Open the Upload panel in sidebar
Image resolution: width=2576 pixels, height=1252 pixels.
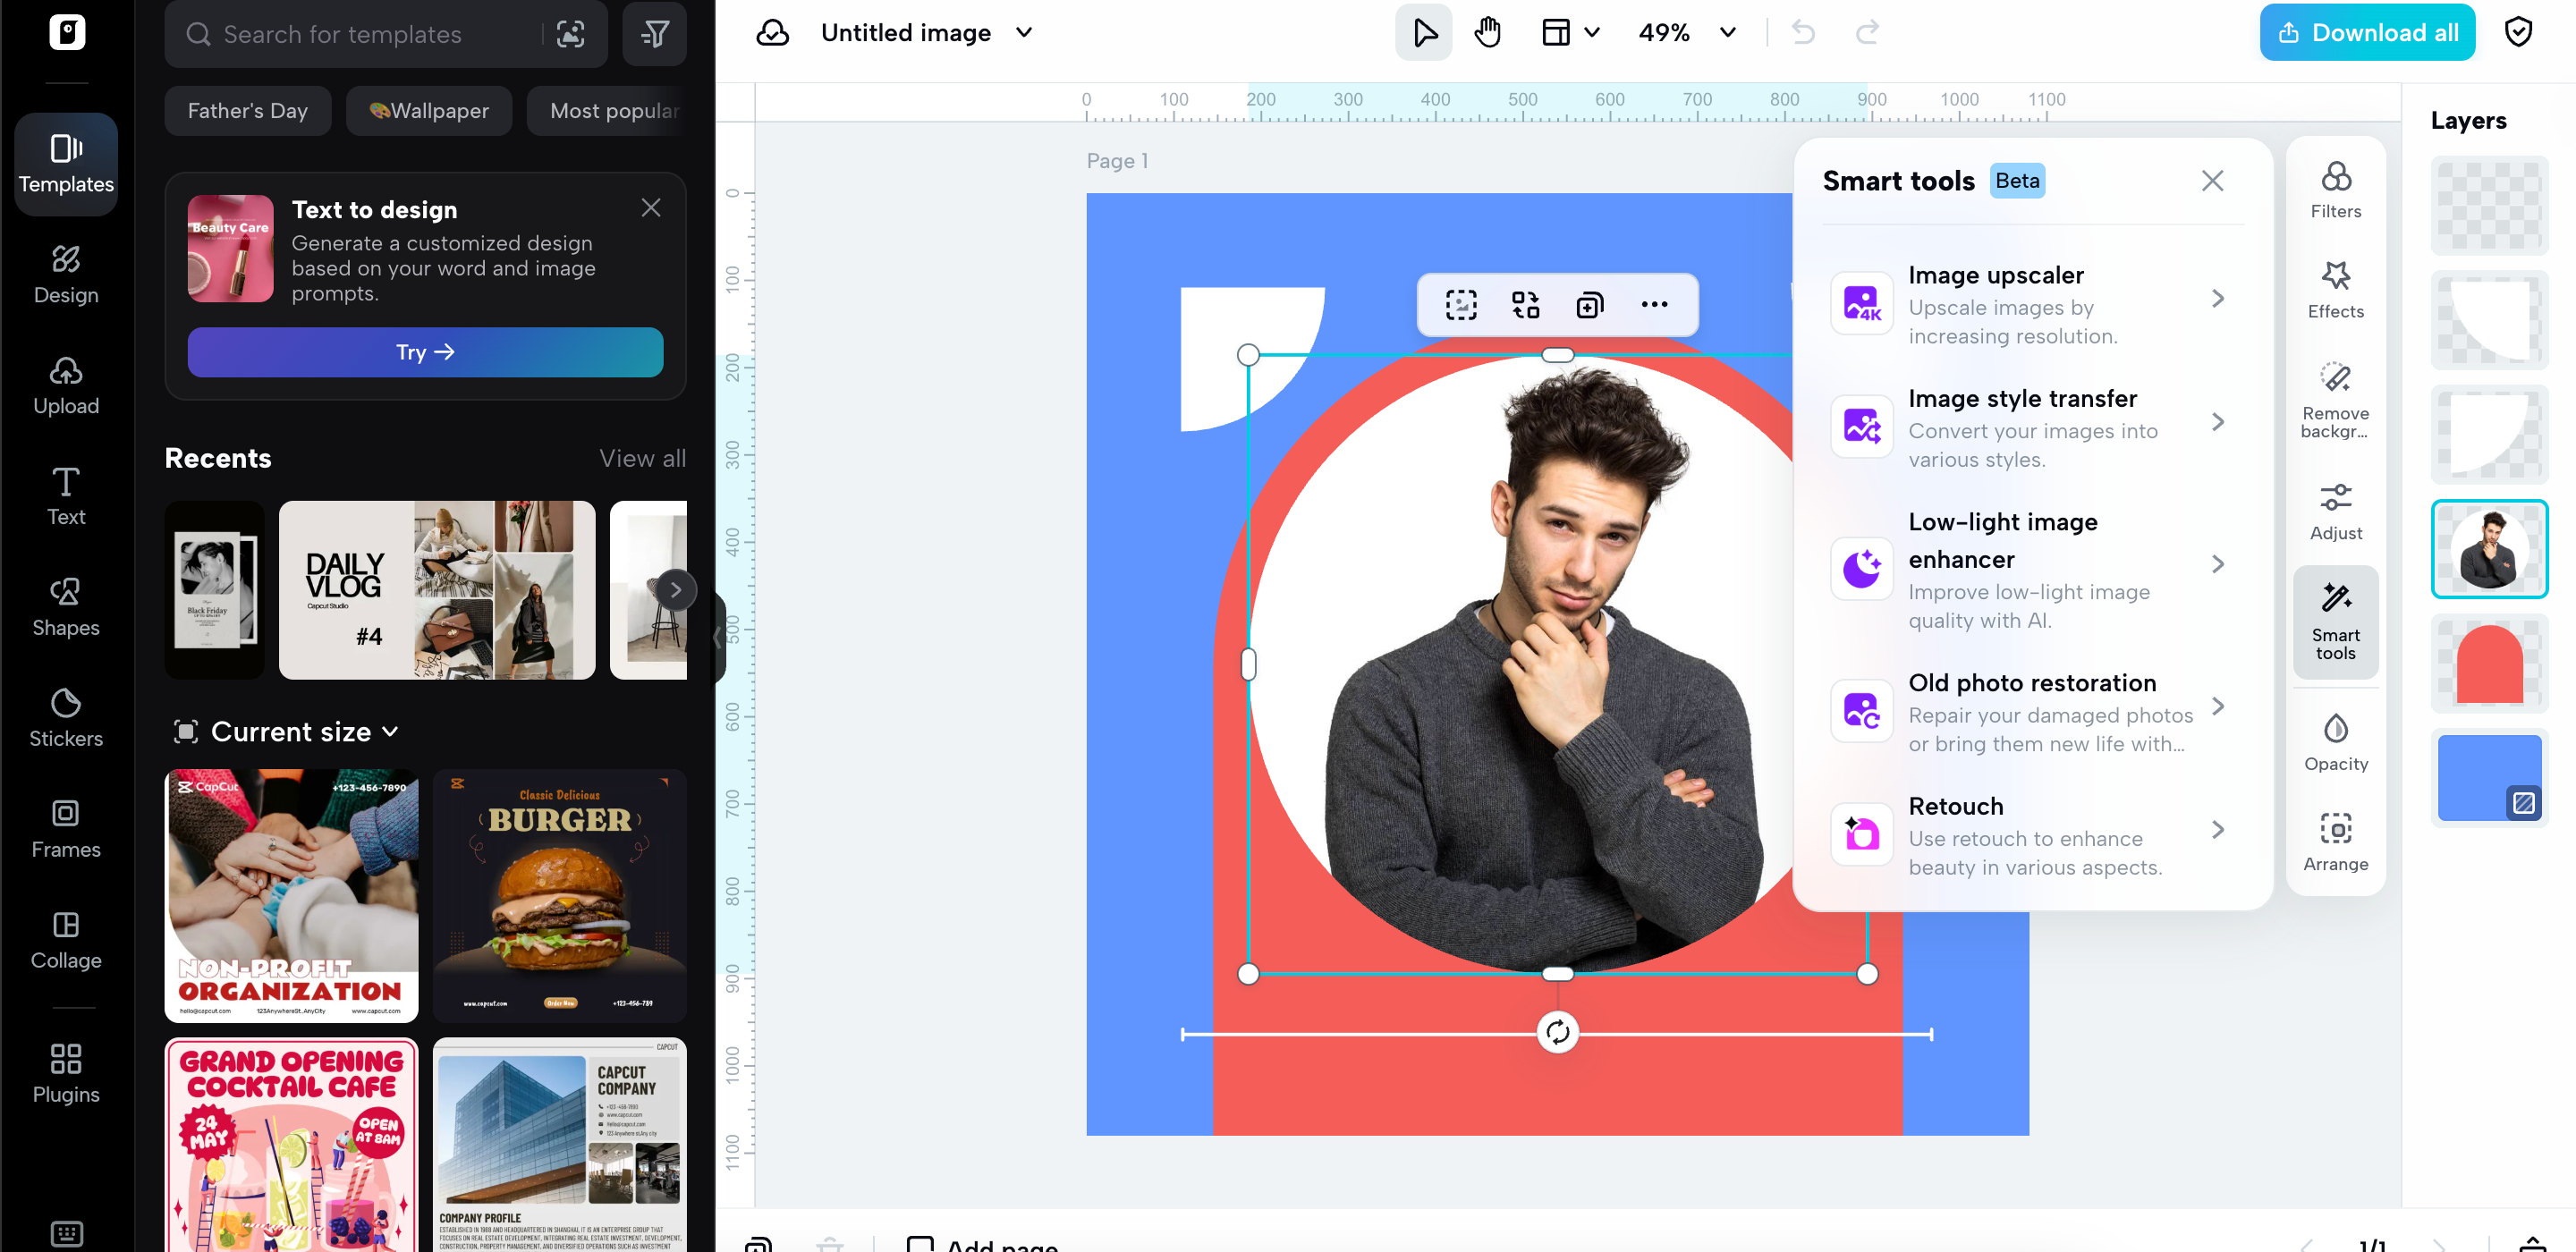click(66, 384)
